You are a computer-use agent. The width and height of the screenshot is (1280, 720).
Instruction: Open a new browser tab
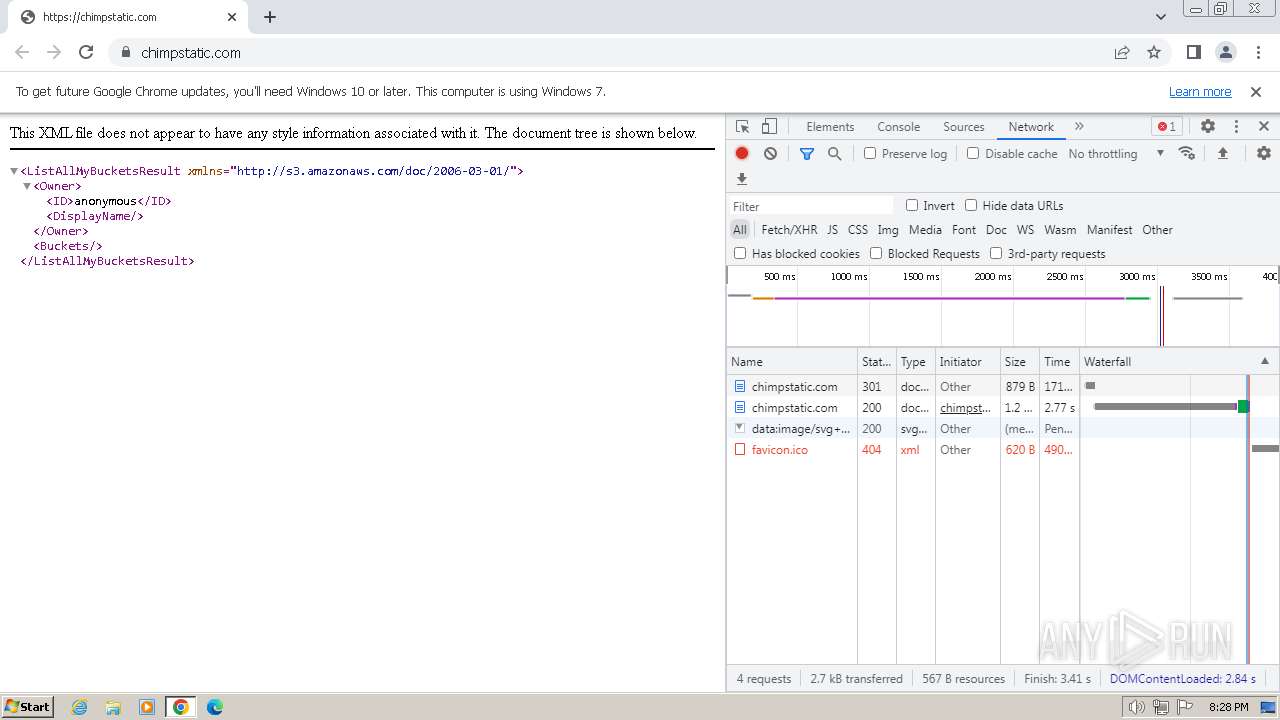click(270, 17)
